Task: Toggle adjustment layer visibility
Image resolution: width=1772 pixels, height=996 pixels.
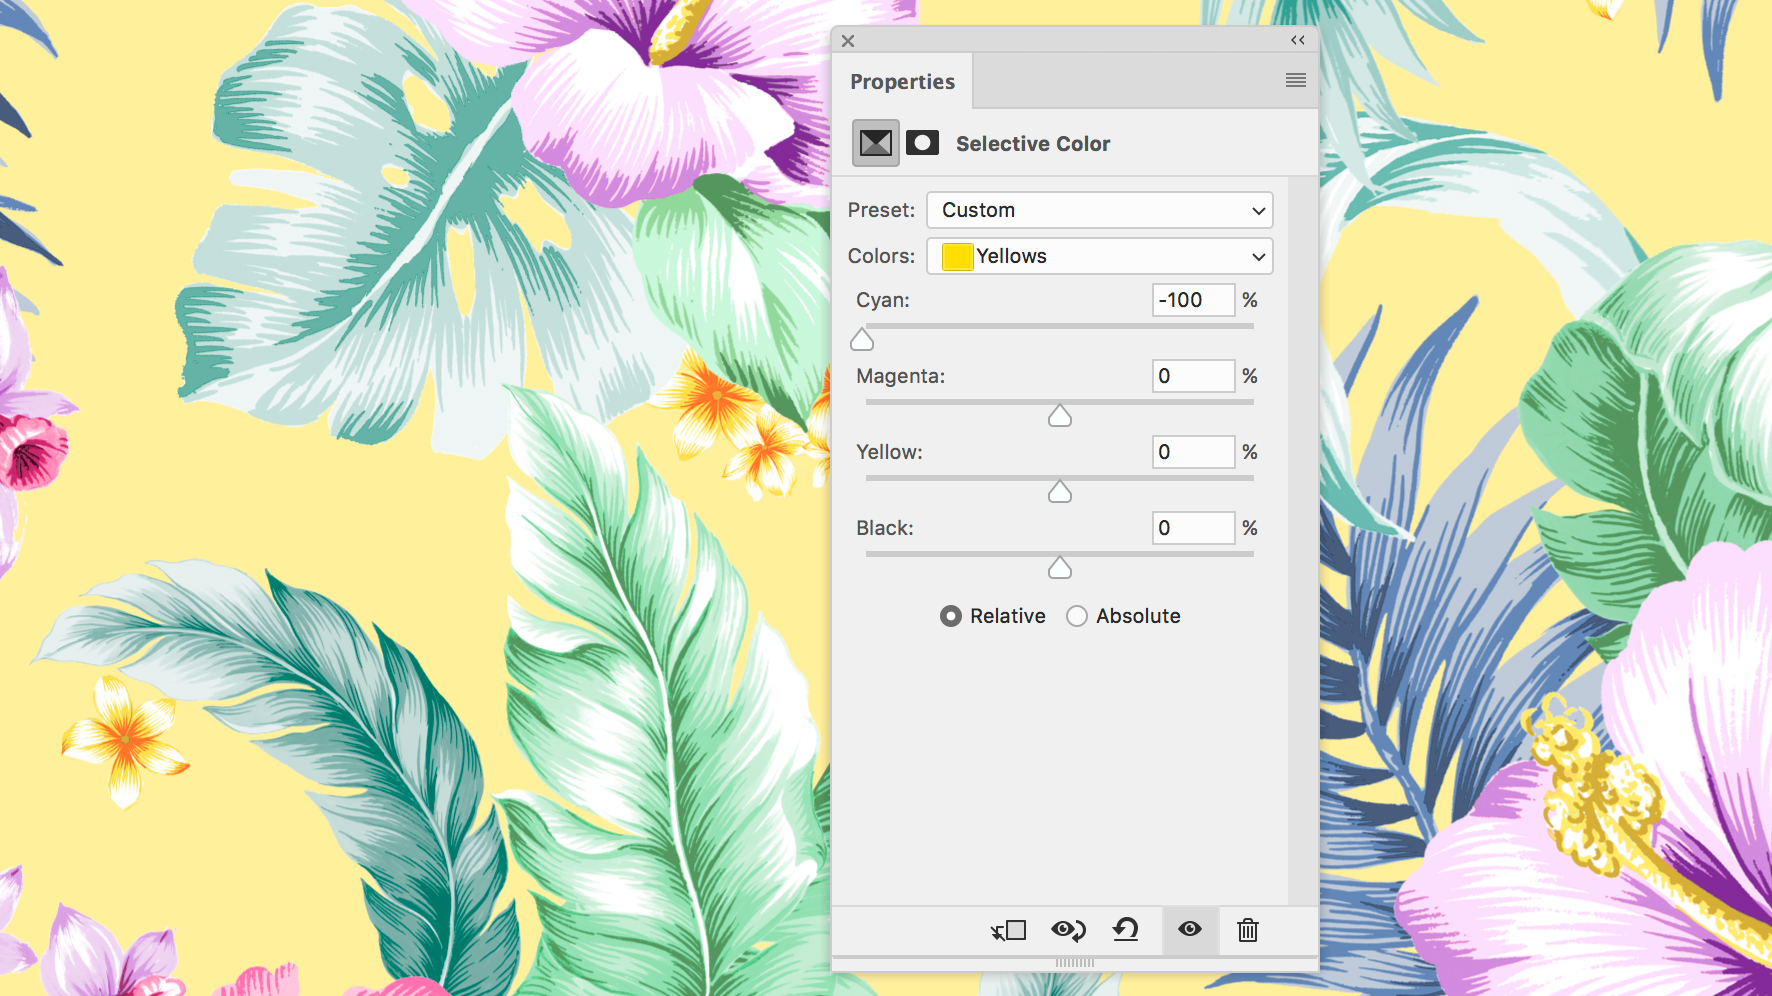Action: [1190, 929]
